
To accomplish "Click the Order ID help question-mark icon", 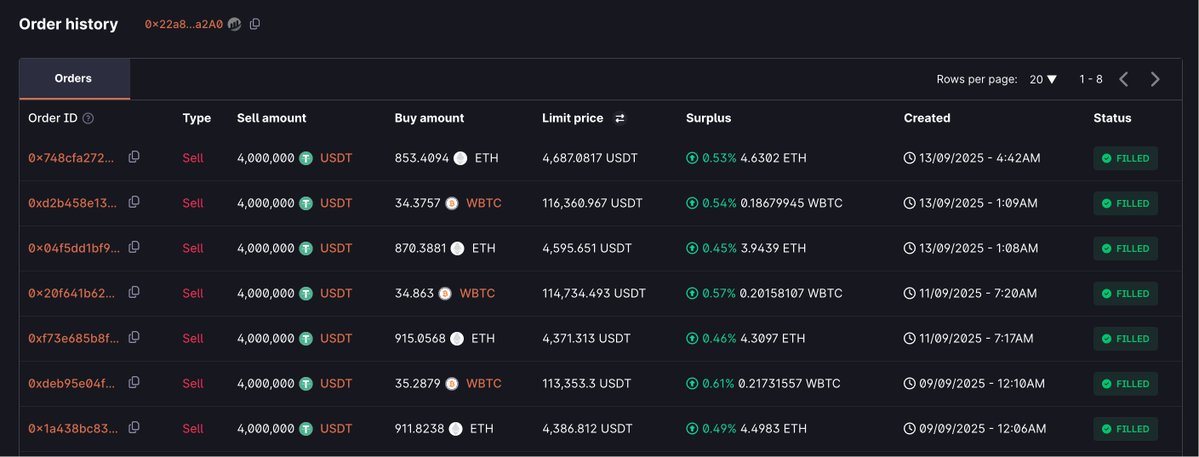I will click(x=88, y=118).
